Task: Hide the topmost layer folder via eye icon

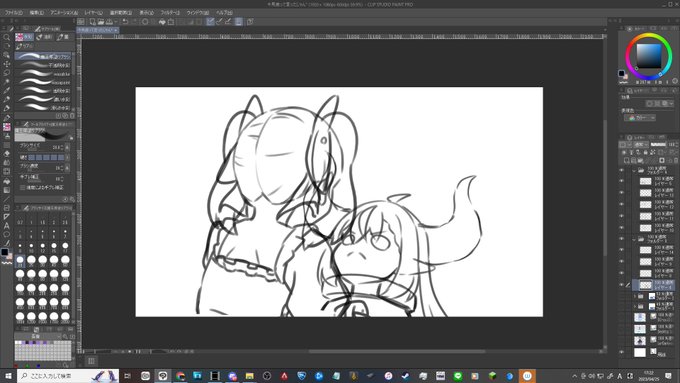Action: coord(621,170)
